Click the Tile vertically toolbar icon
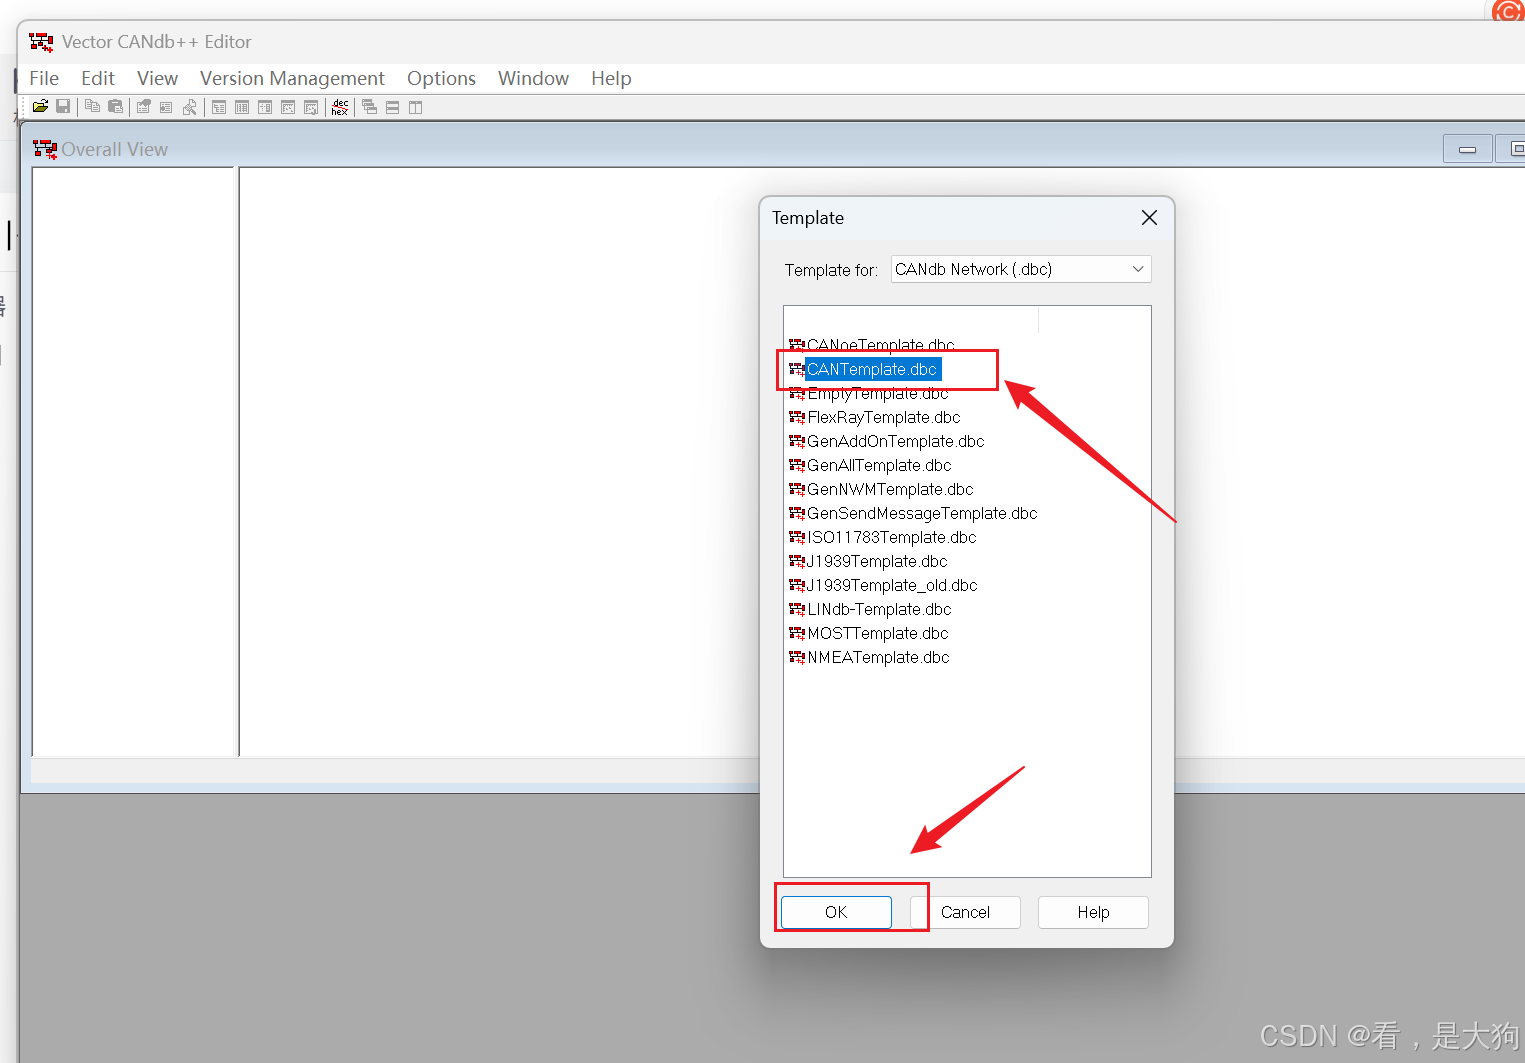The image size is (1525, 1063). pos(415,107)
